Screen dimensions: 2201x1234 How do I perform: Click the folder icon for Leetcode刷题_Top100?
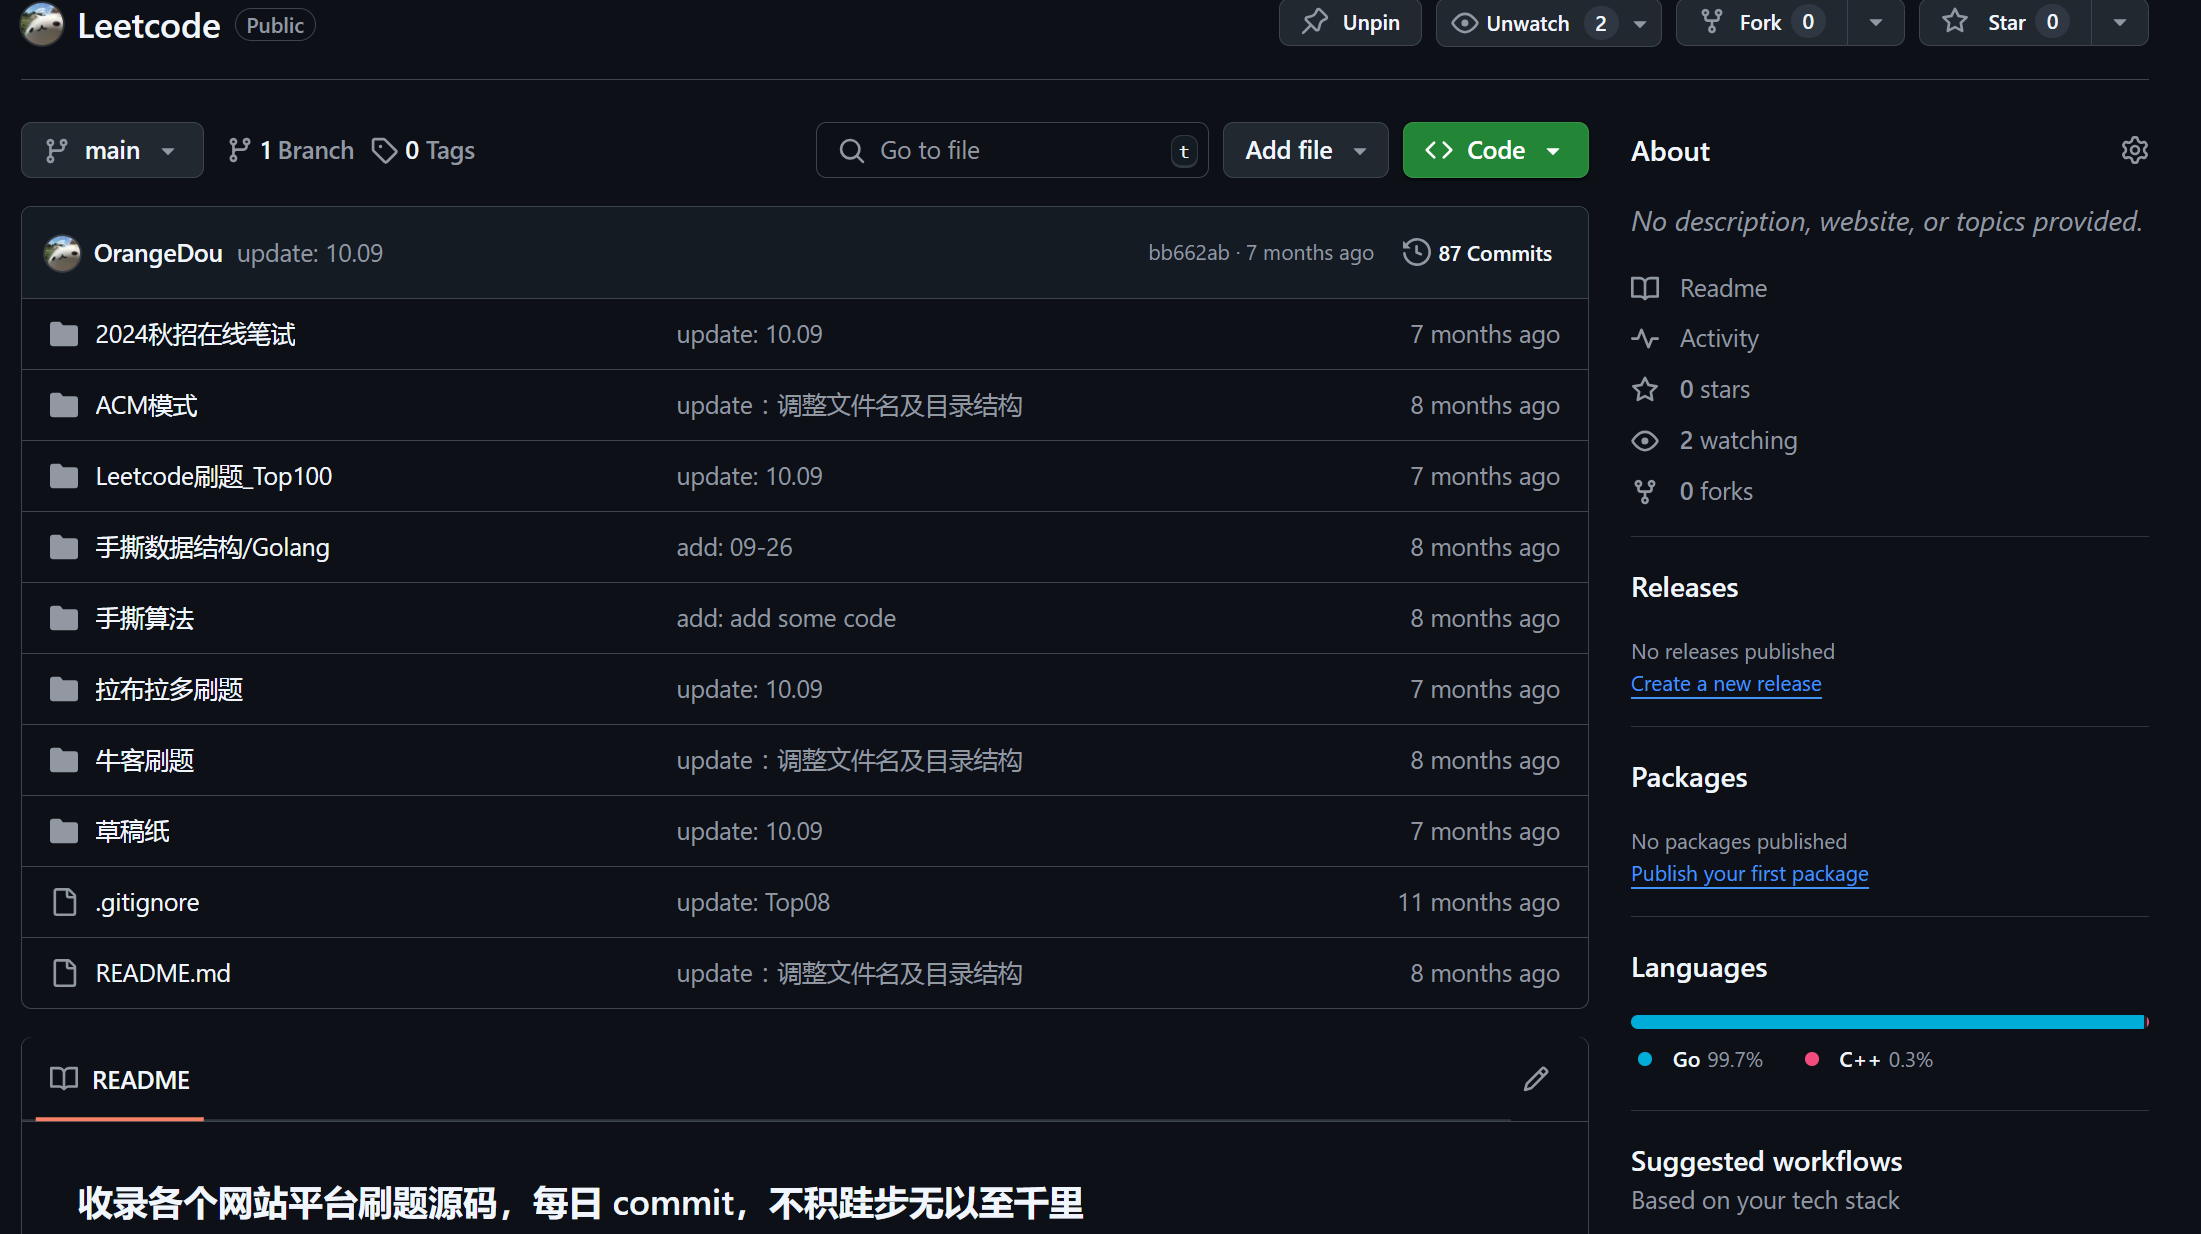click(64, 476)
